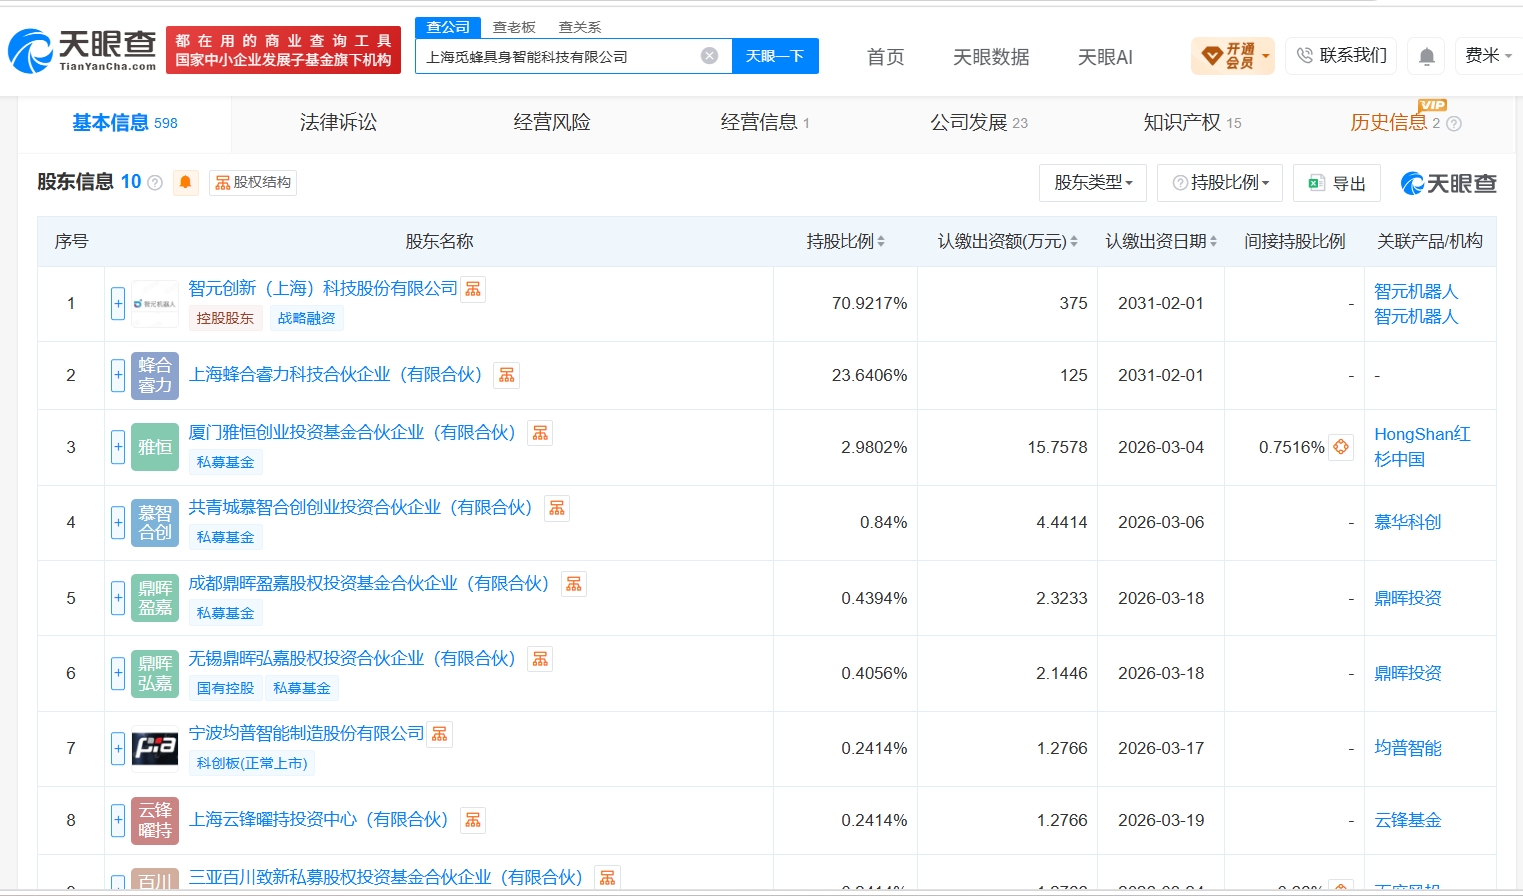Sort by 认缴出资额 column arrows
Viewport: 1523px width, 896px height.
point(1074,242)
